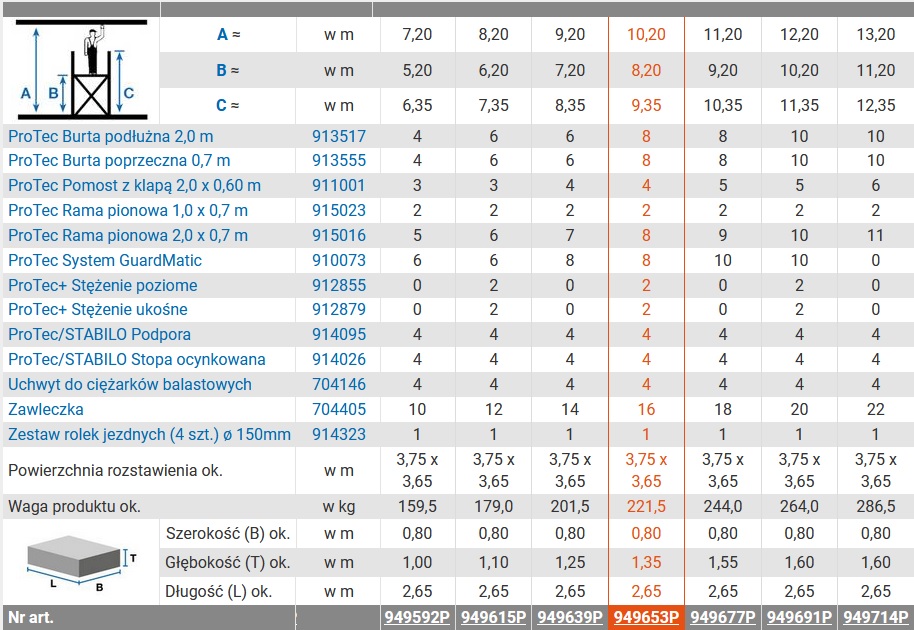This screenshot has width=914, height=630.
Task: Select the 'B ≈' row label
Action: pos(228,71)
